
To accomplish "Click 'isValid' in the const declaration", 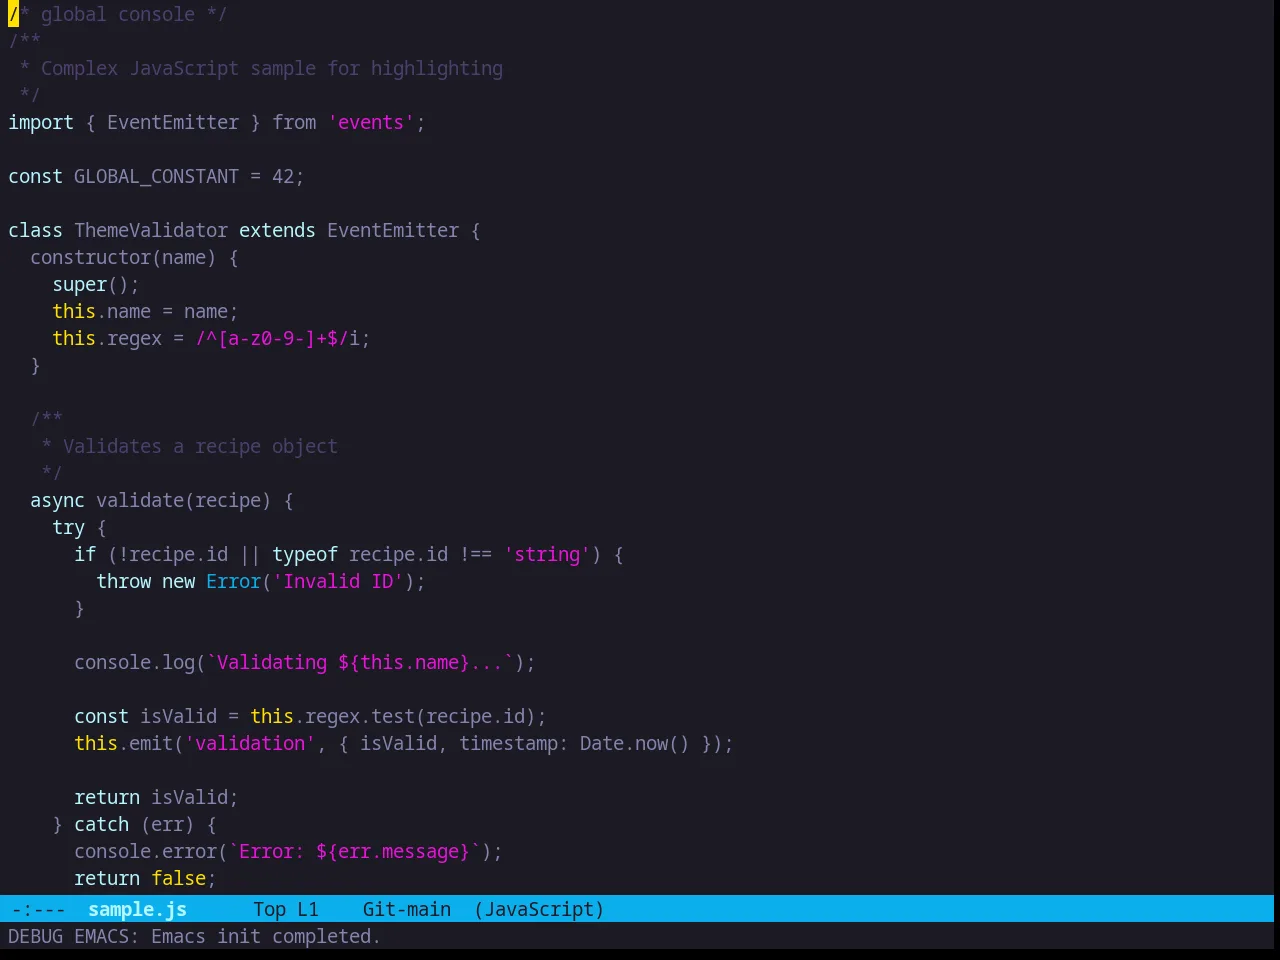I will tap(178, 716).
